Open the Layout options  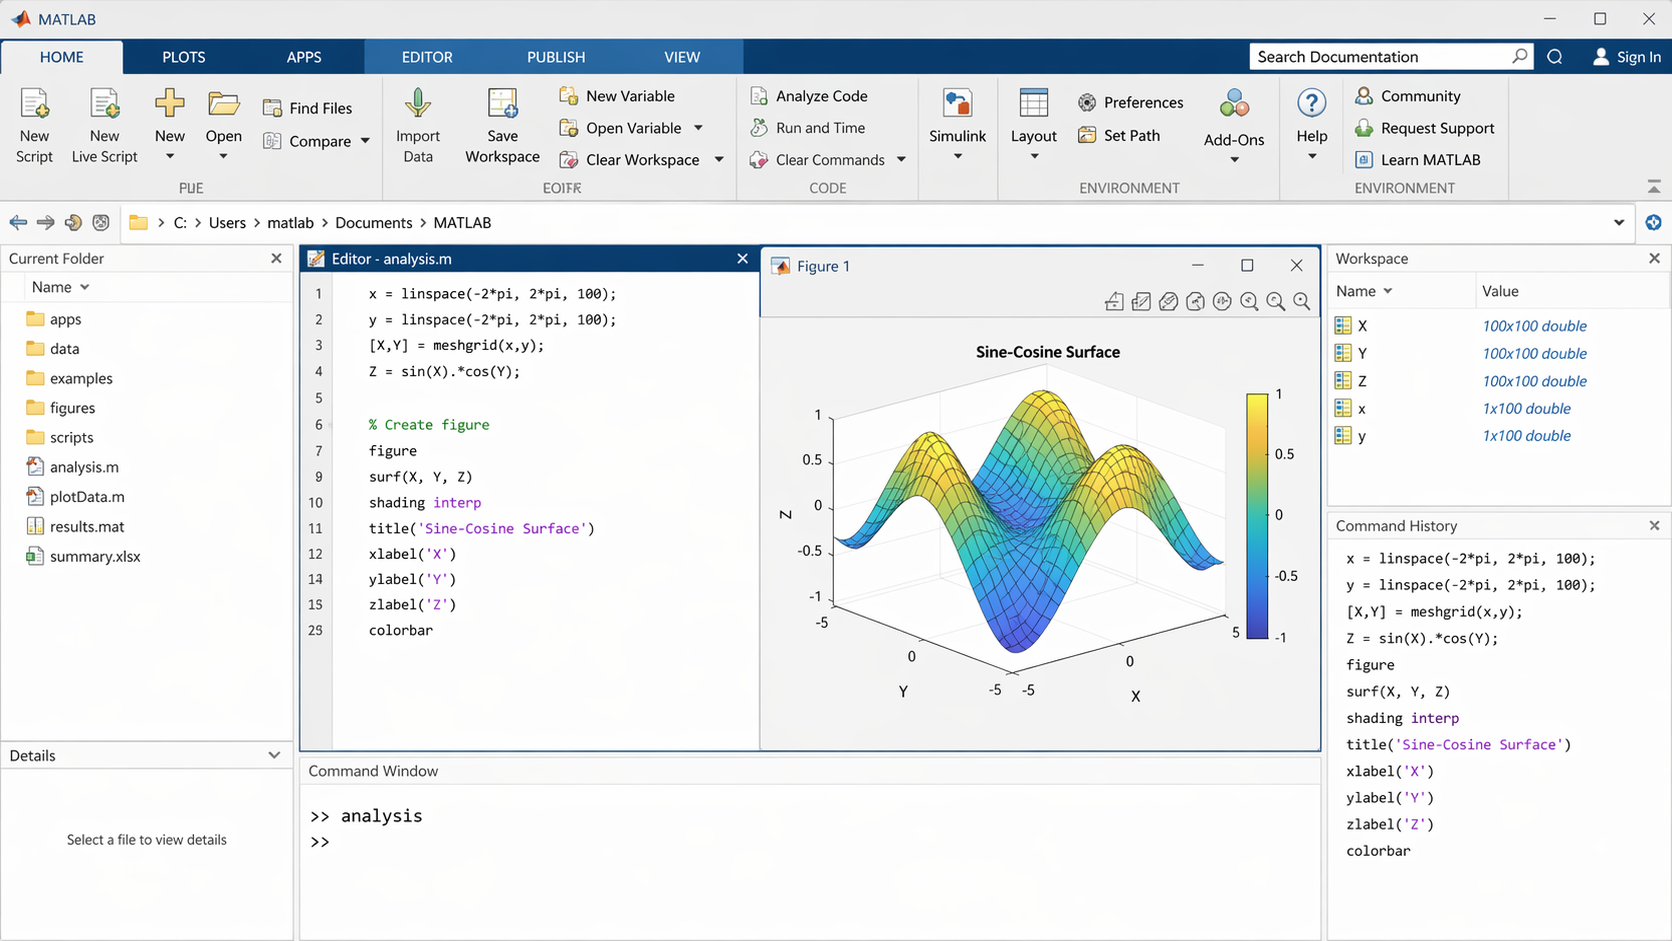click(1033, 124)
